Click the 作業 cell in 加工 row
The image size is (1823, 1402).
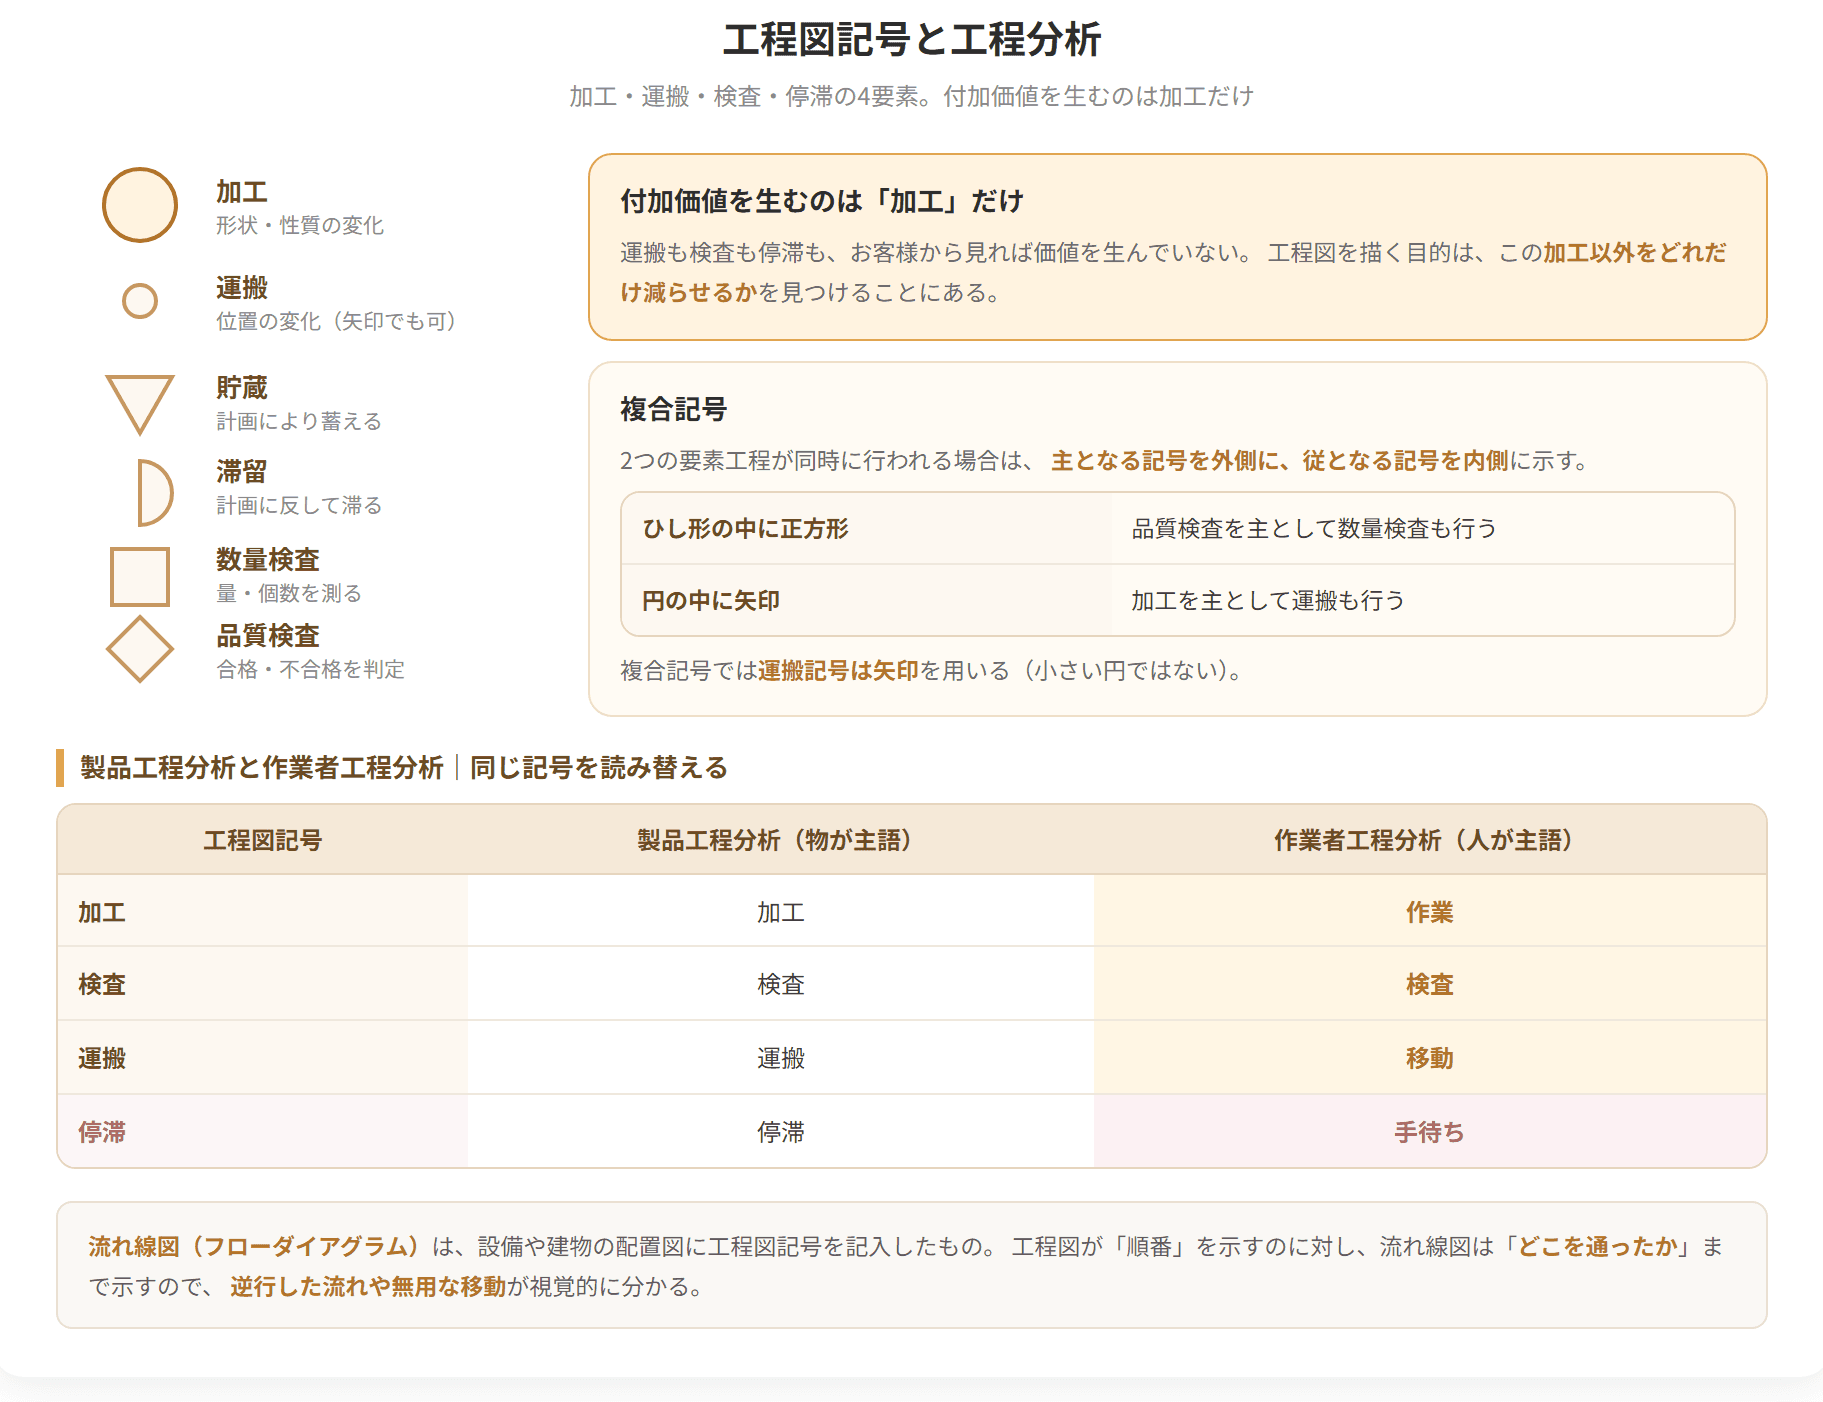point(1429,912)
